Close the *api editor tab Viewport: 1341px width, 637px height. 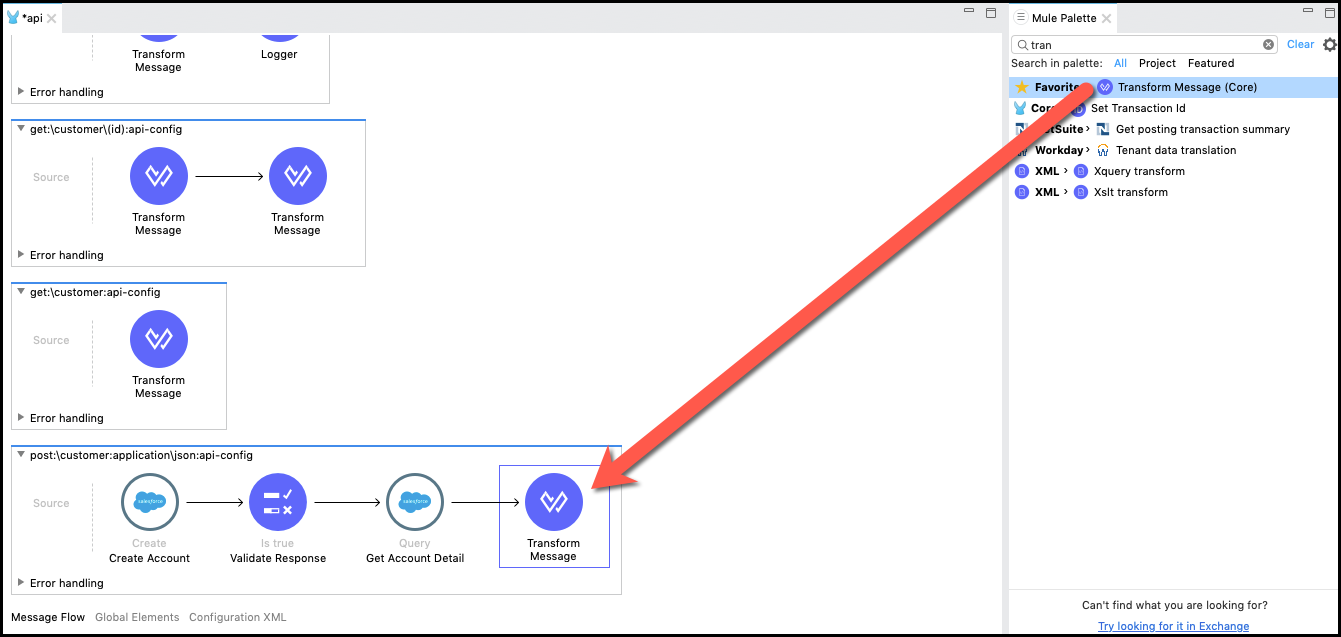click(x=51, y=18)
